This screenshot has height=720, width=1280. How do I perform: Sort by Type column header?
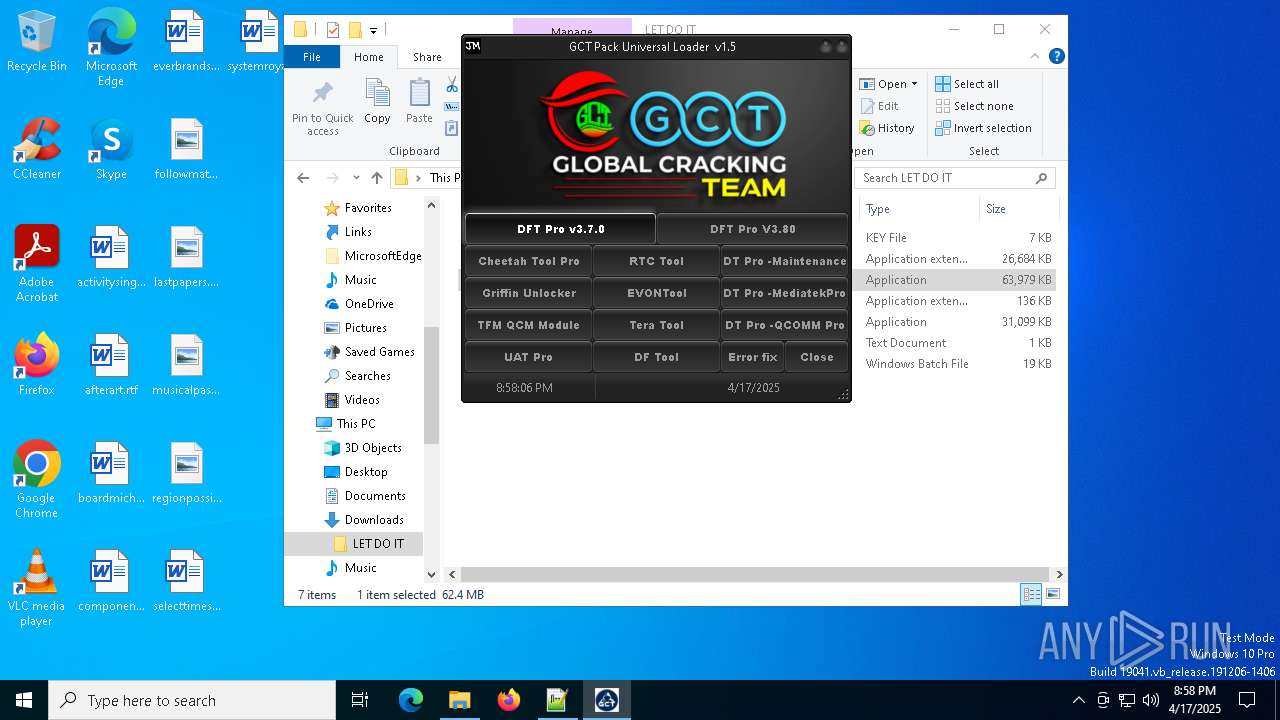pos(918,209)
